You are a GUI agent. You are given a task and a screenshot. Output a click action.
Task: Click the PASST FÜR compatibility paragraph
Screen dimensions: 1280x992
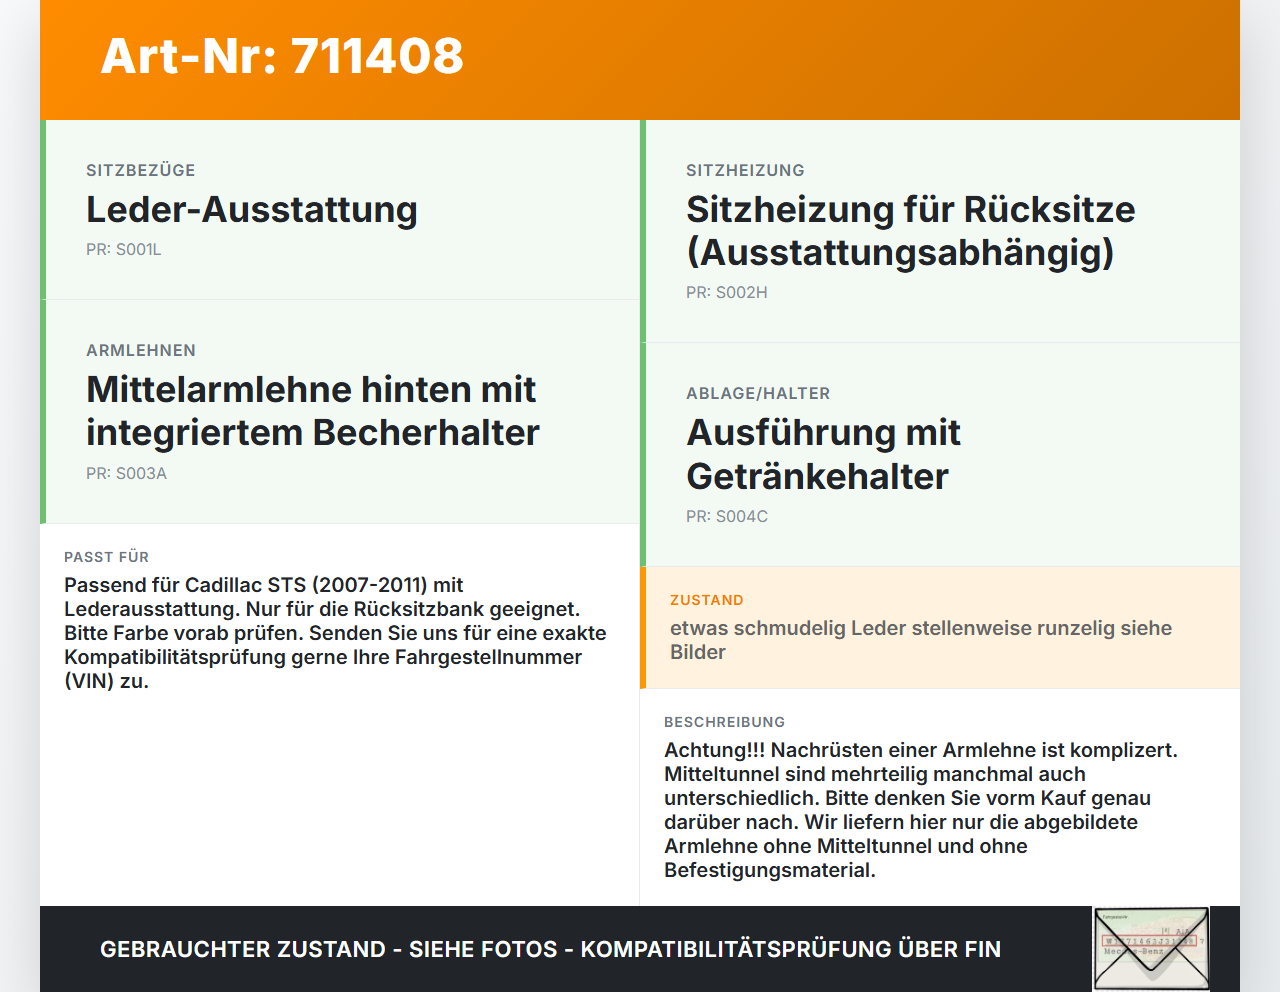click(336, 633)
